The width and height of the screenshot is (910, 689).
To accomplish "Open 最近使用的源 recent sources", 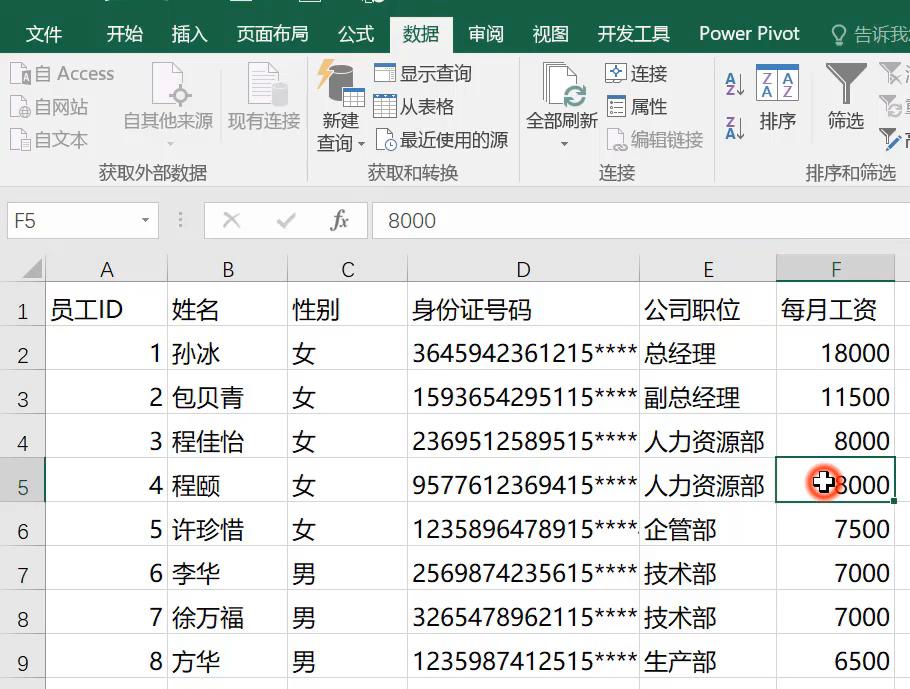I will pyautogui.click(x=442, y=140).
